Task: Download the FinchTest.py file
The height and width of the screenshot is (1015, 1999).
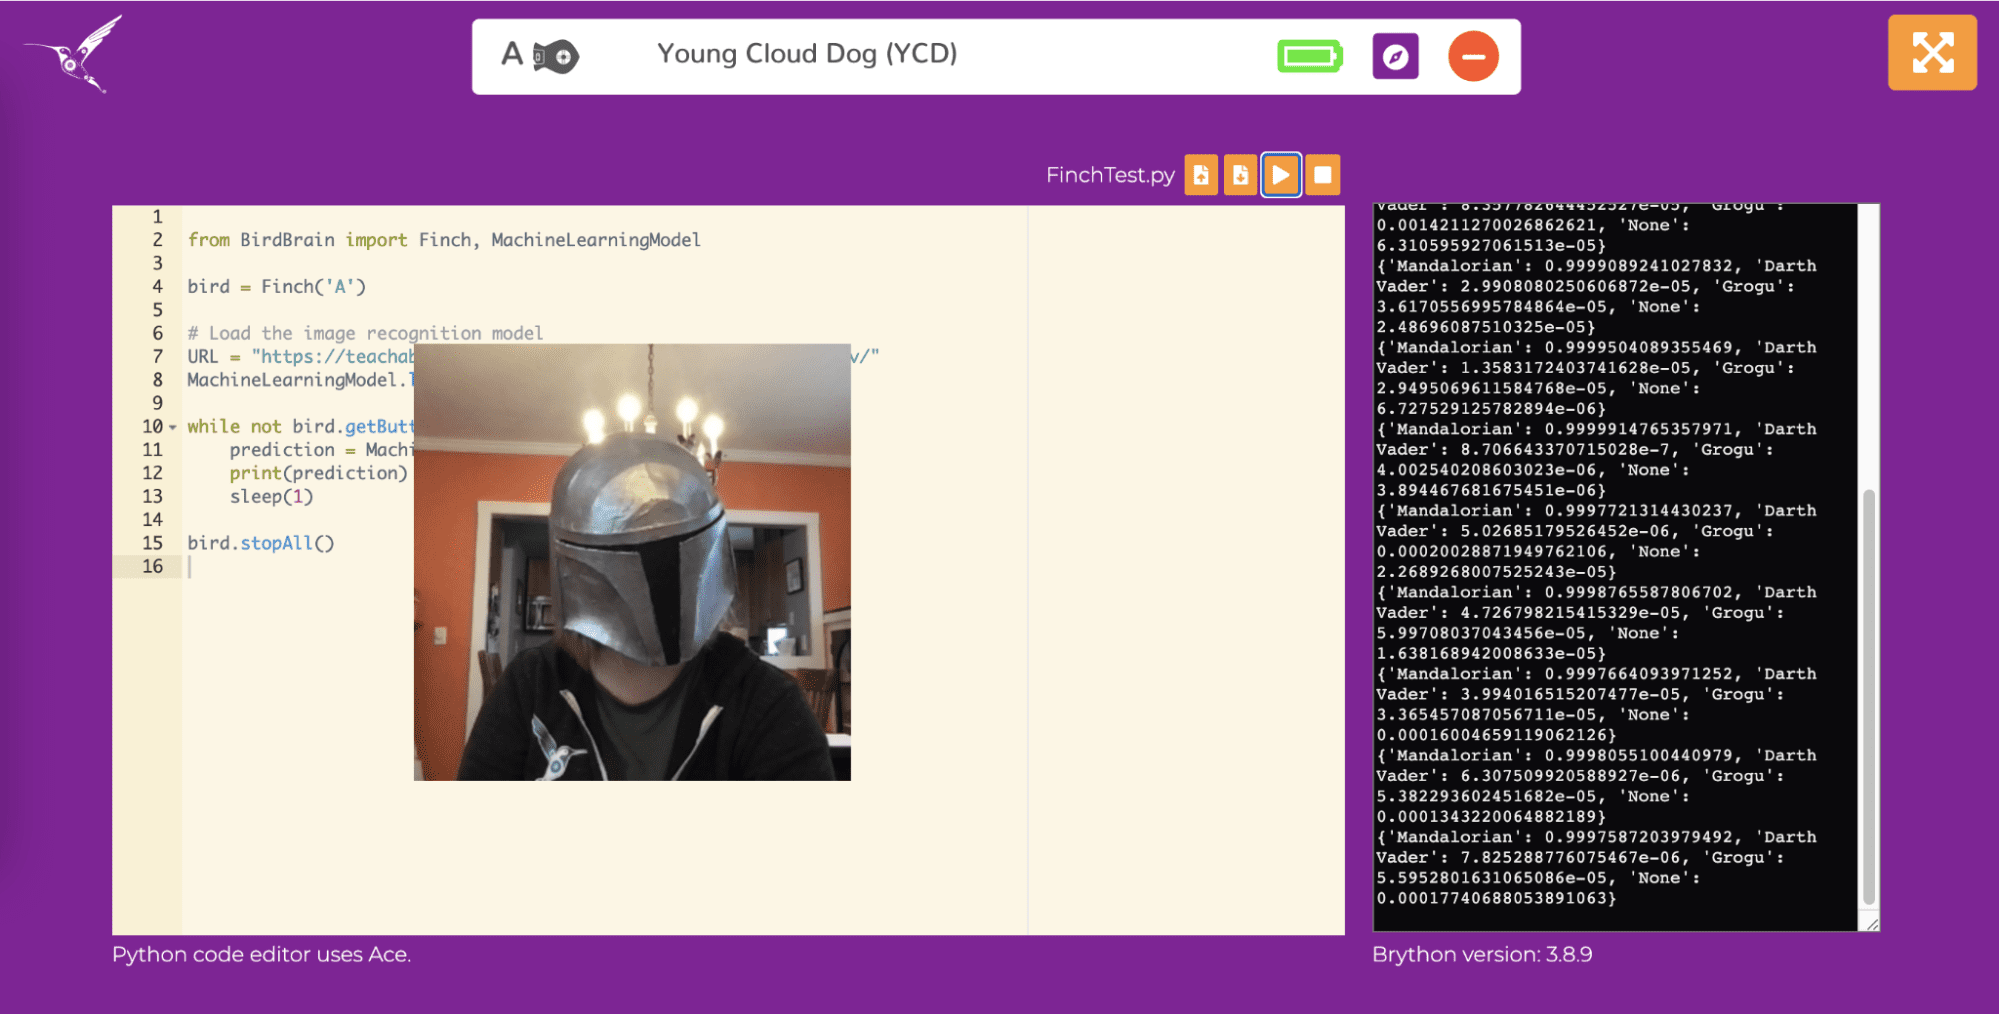Action: [1241, 175]
